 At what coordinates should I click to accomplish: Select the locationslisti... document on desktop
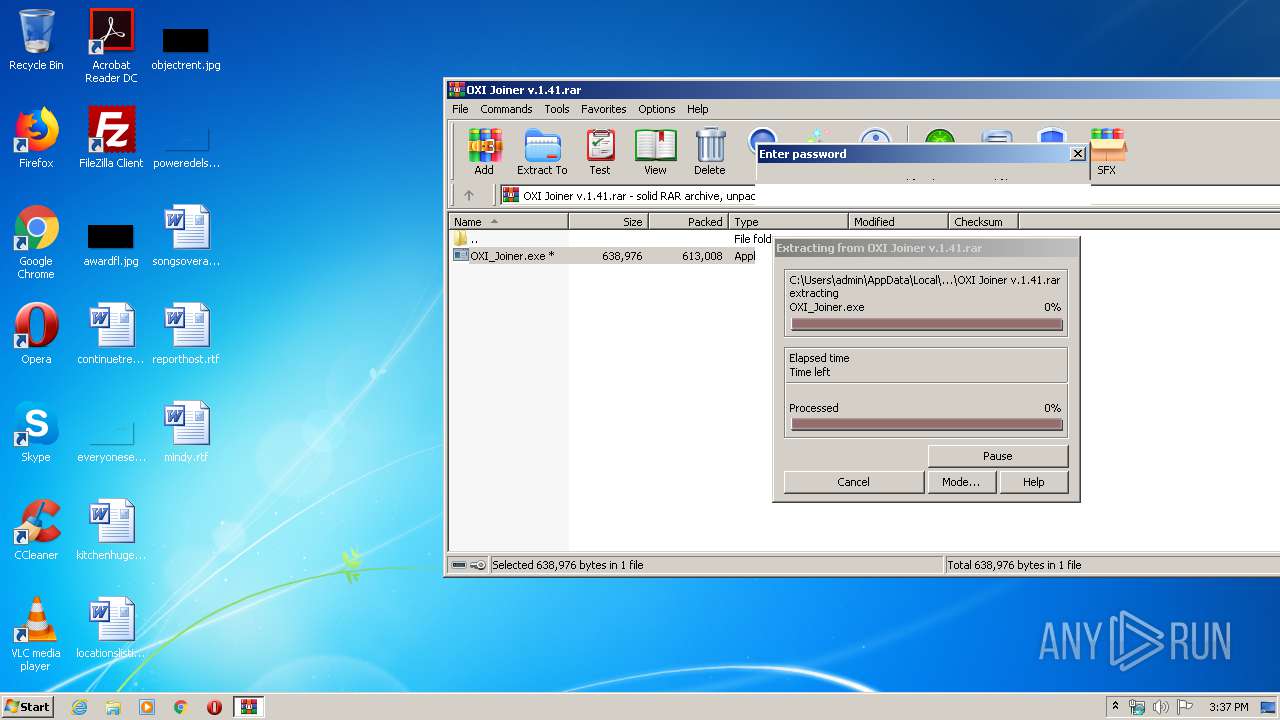111,628
